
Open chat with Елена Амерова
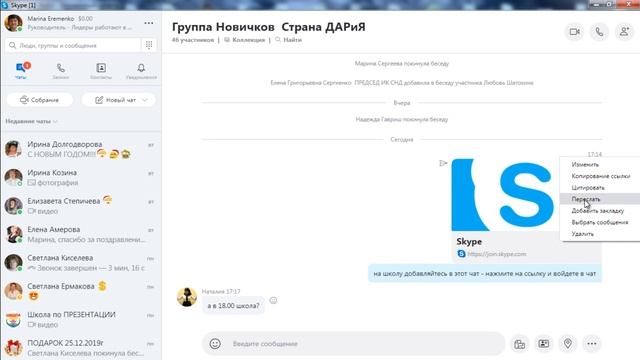pyautogui.click(x=81, y=234)
